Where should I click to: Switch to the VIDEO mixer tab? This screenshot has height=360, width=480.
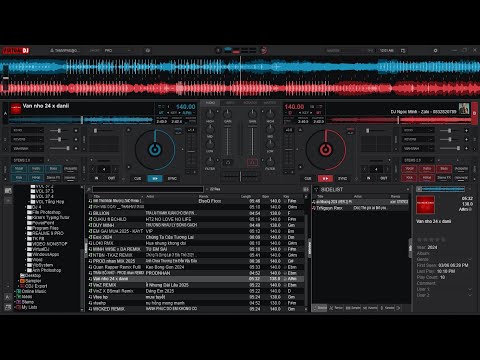click(230, 103)
